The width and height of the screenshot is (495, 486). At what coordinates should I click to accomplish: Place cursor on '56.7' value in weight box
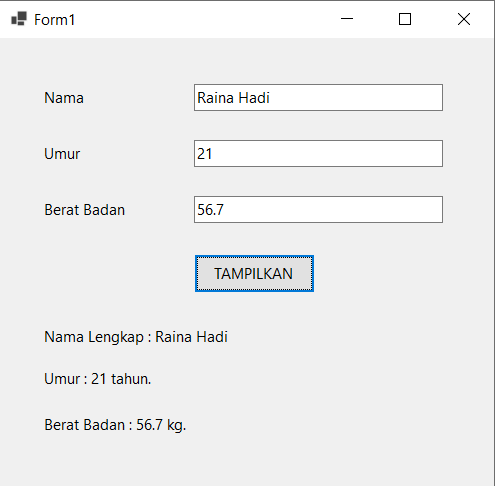[210, 210]
